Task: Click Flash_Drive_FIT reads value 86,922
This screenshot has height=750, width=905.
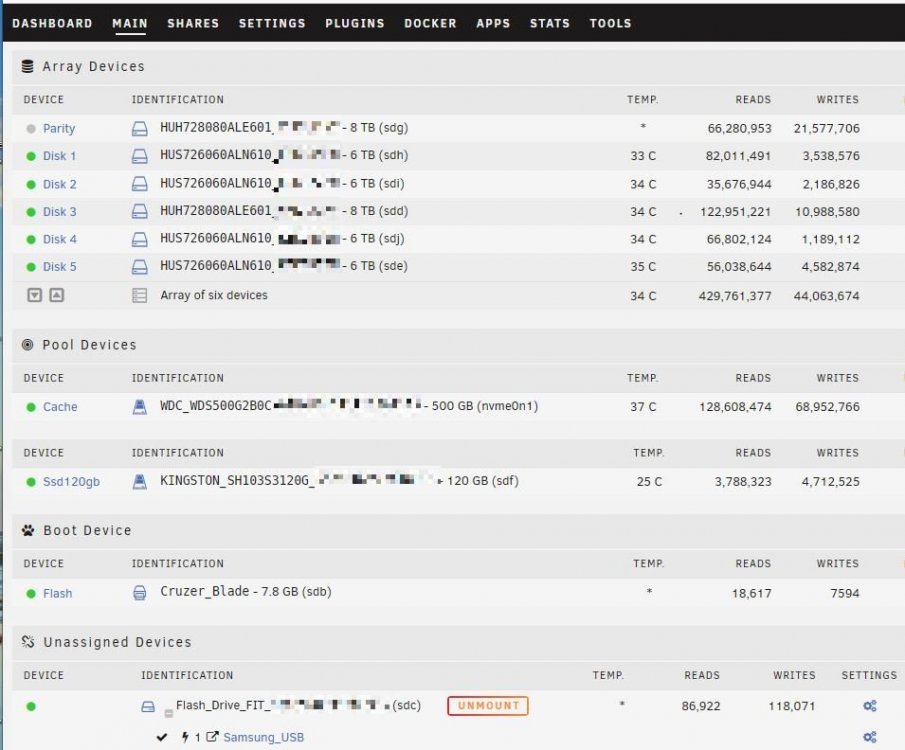Action: point(701,706)
